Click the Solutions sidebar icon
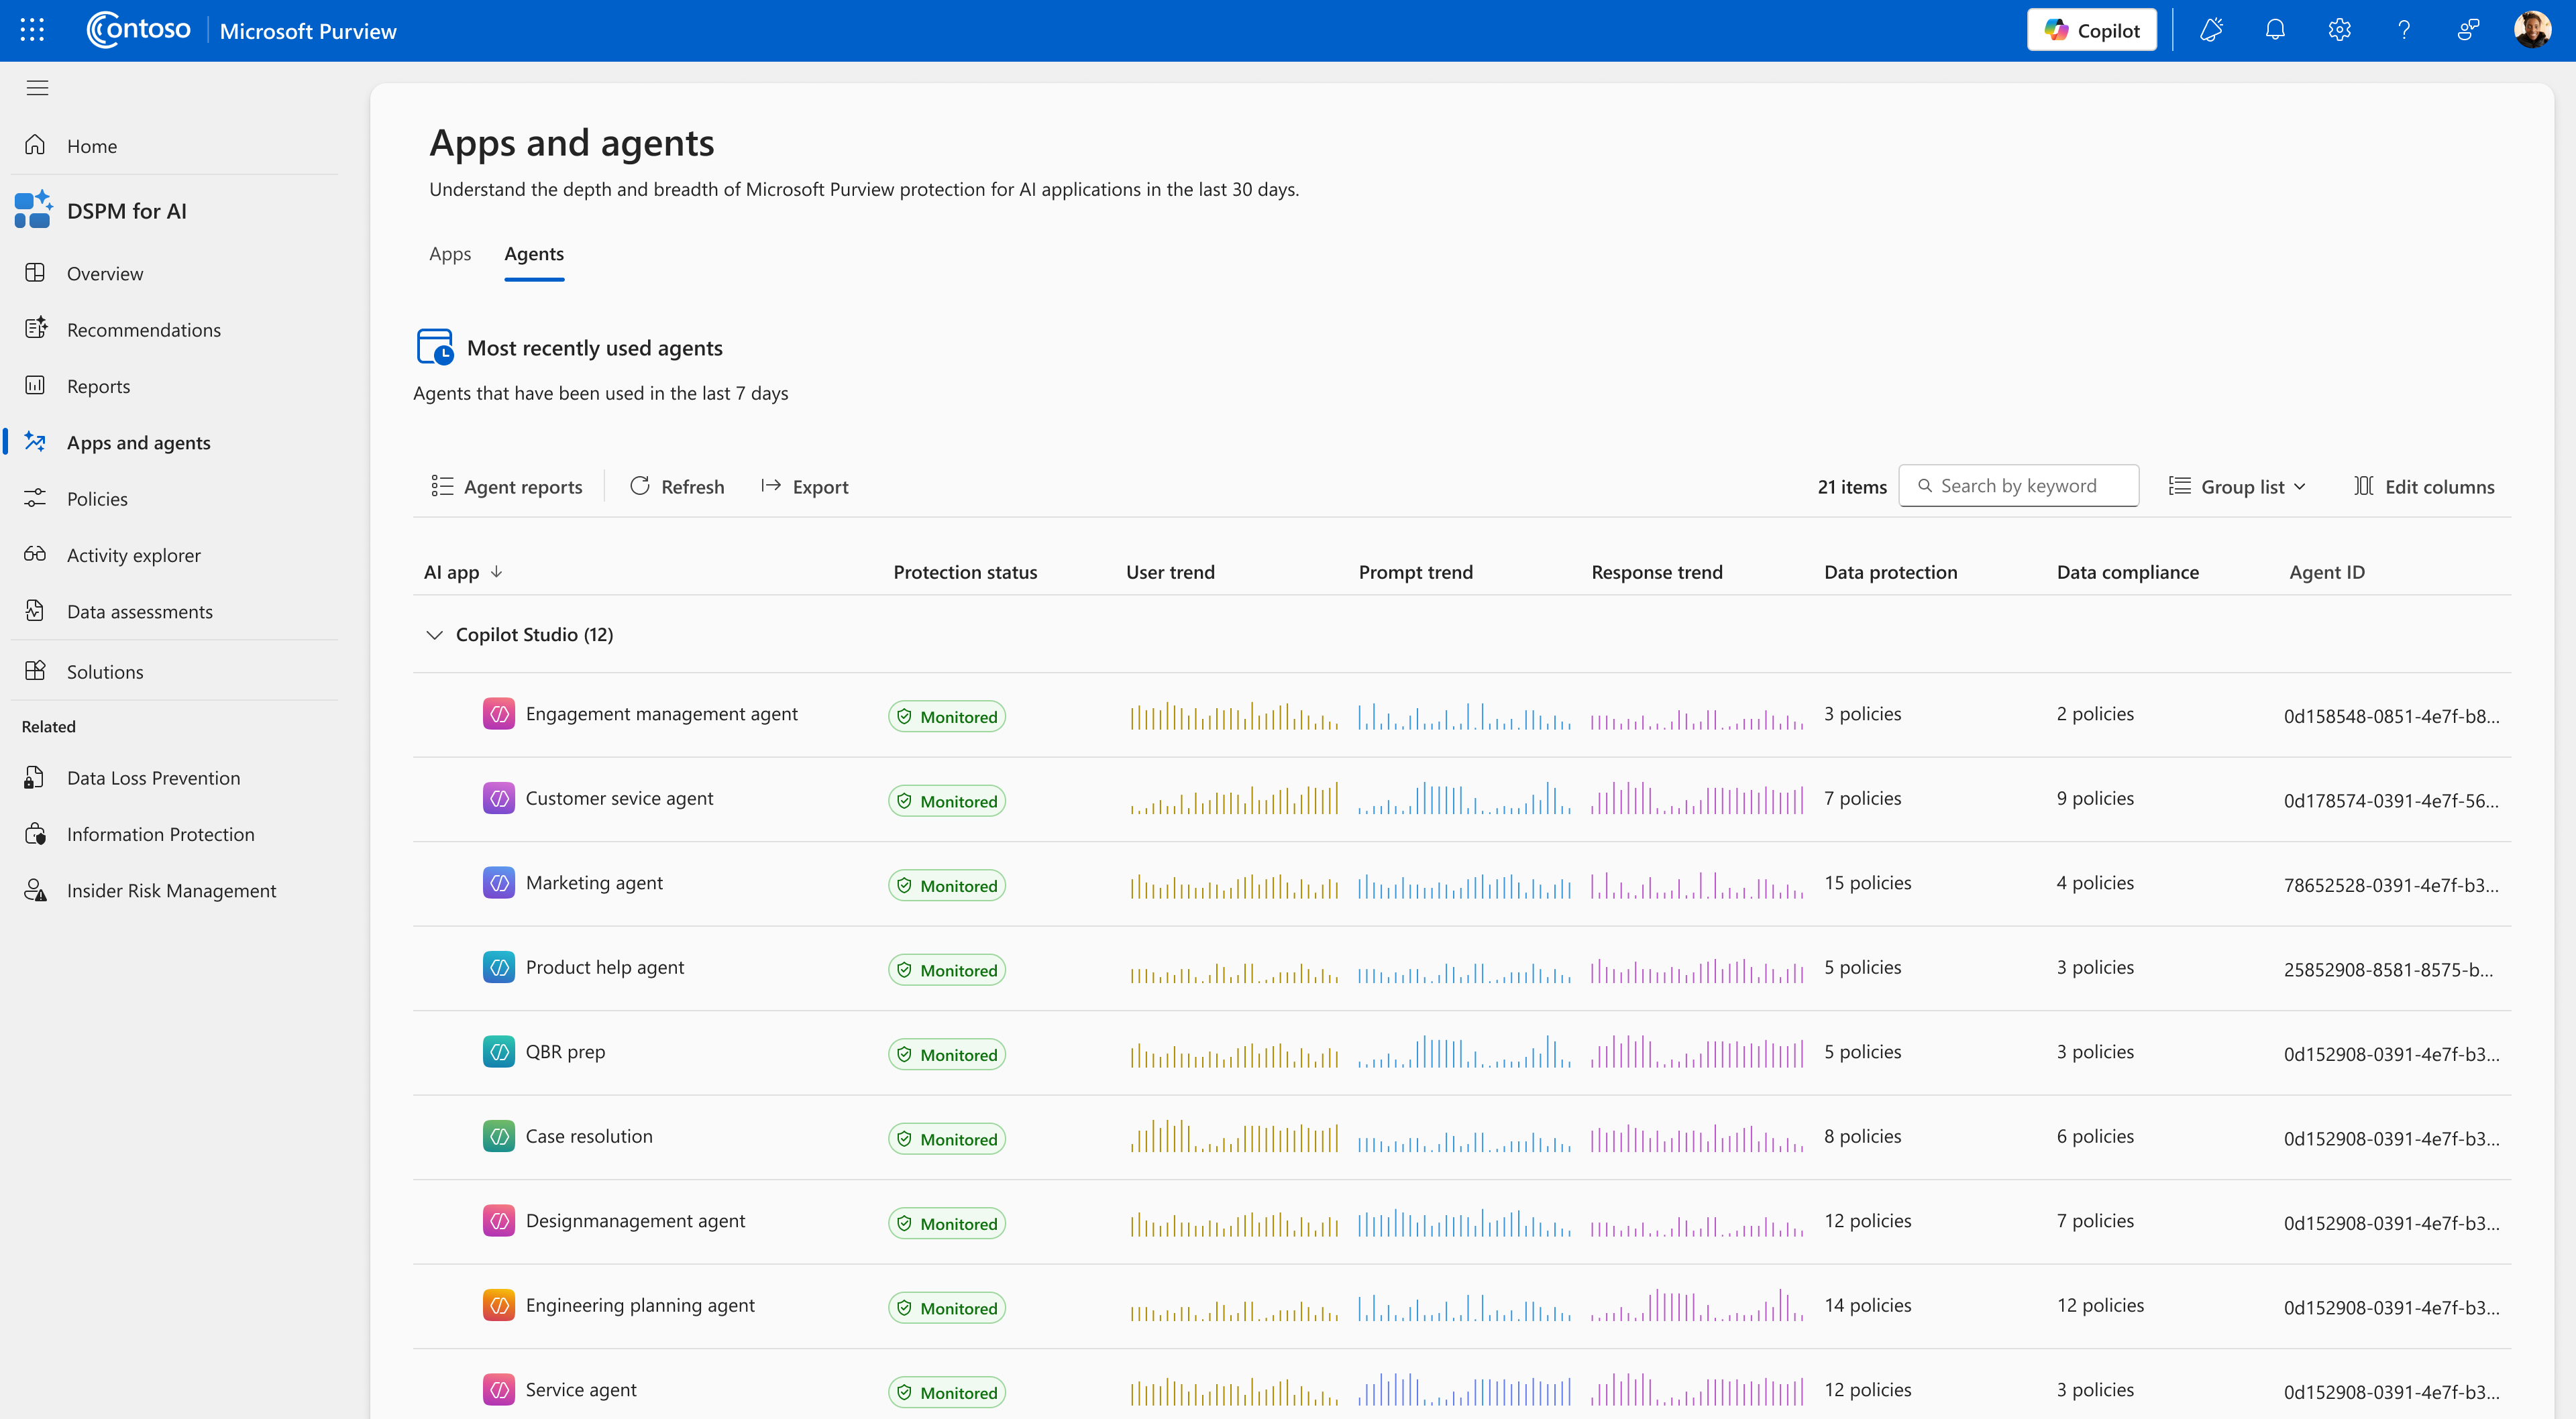2576x1419 pixels. click(x=35, y=671)
